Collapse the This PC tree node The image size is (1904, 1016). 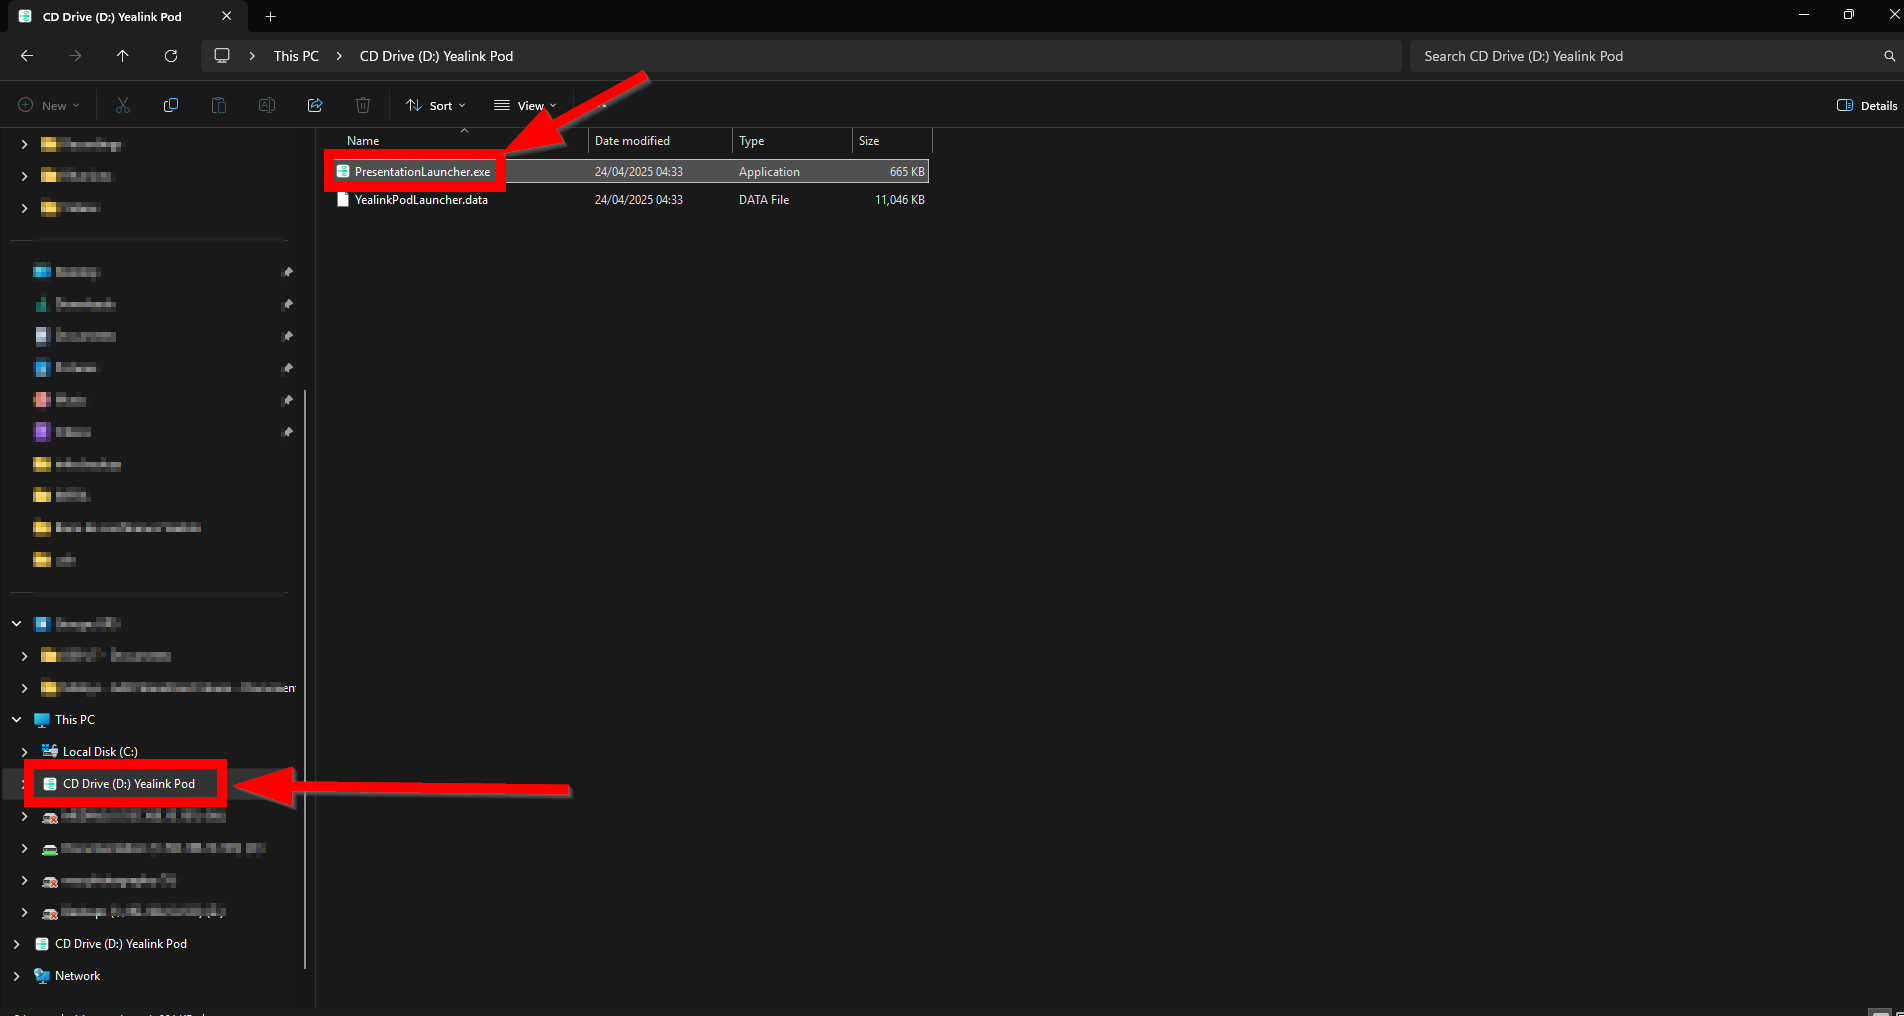click(17, 720)
